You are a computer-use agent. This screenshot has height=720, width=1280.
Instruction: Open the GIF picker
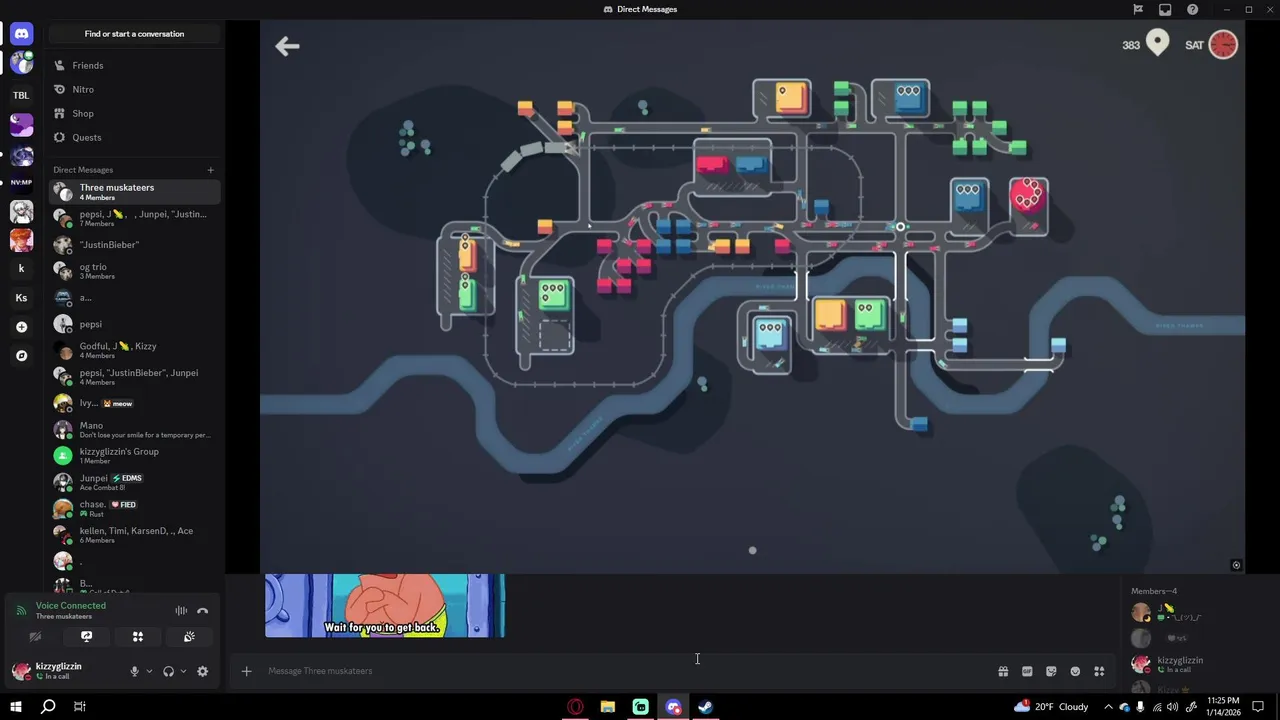click(1027, 671)
